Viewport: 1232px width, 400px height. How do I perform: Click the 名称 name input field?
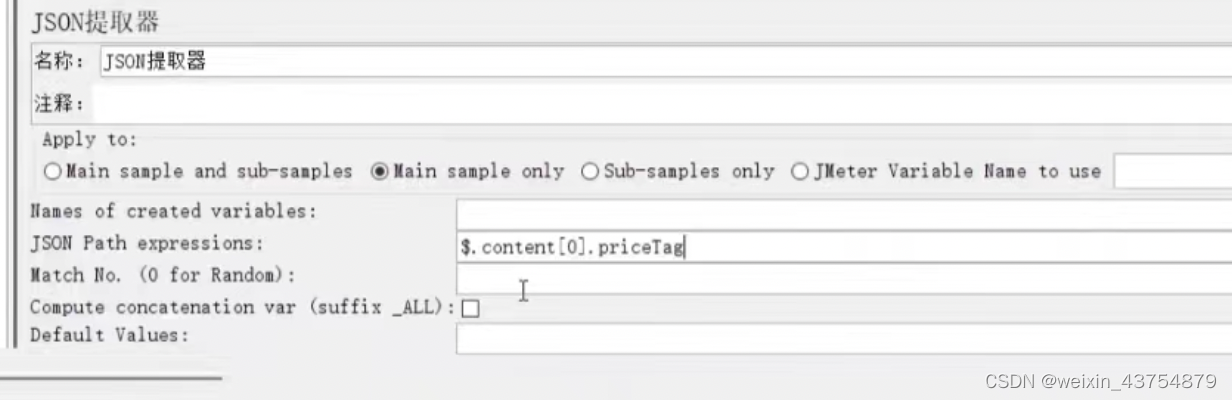(660, 62)
